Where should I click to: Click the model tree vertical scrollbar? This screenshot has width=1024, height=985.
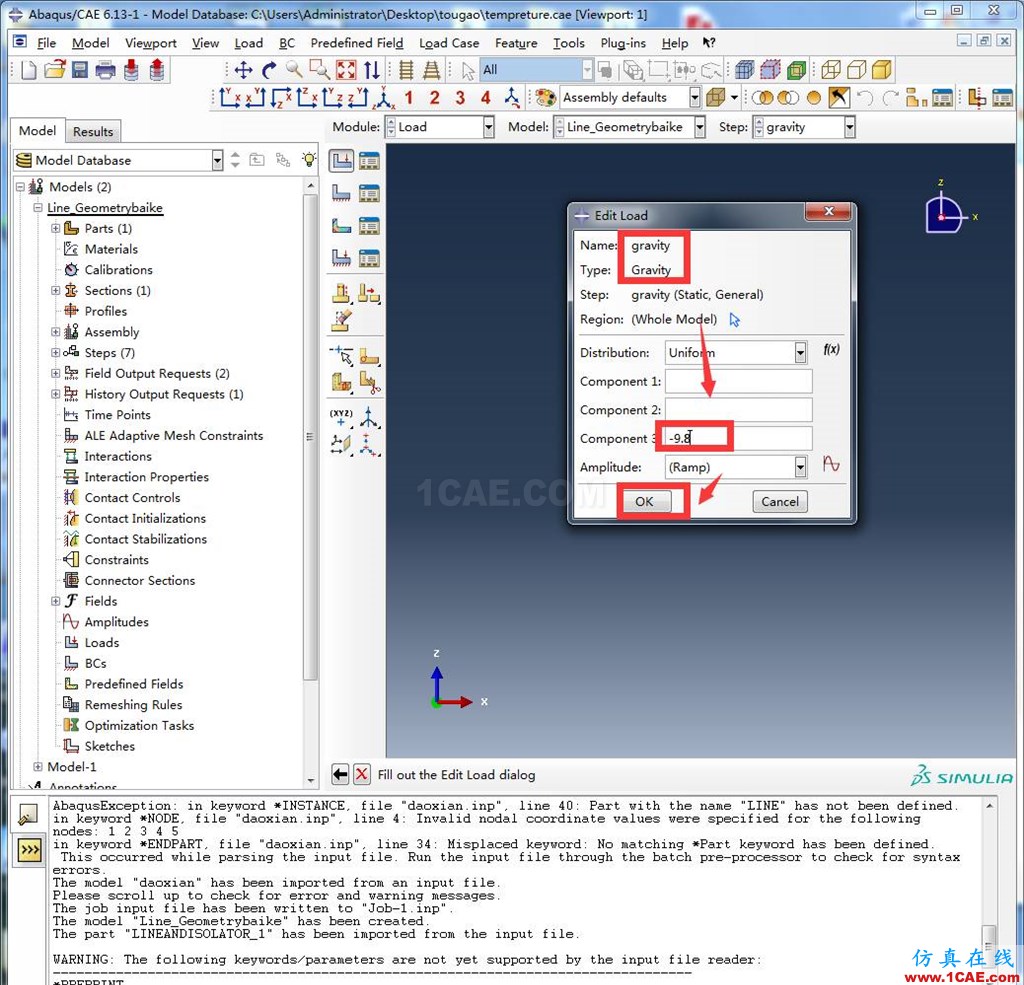click(x=311, y=438)
